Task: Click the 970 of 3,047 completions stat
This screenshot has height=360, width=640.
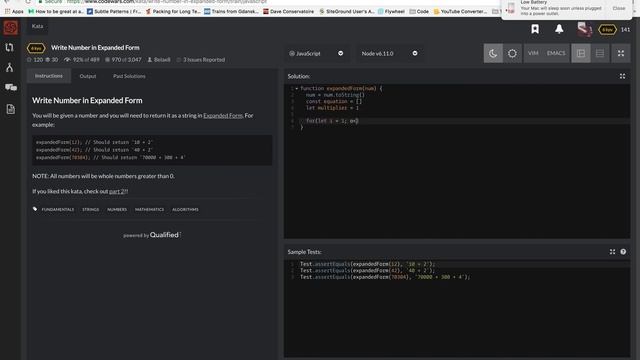Action: [123, 60]
